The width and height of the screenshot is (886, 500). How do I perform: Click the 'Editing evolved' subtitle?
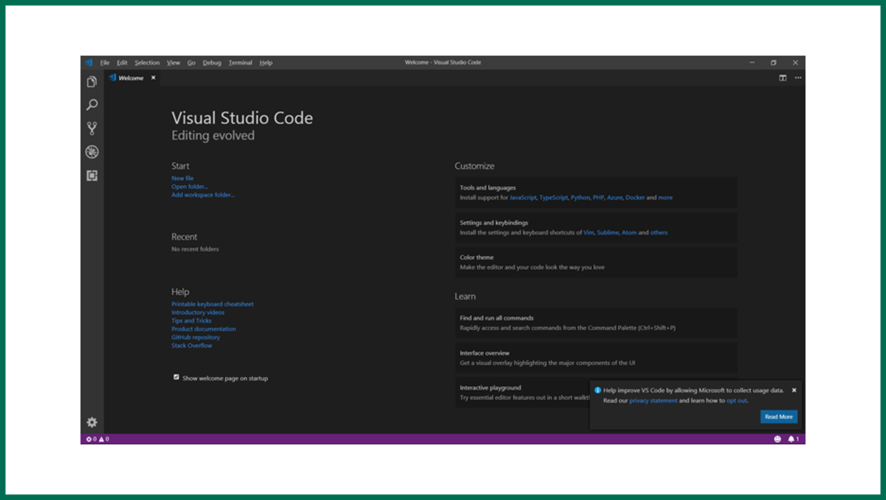213,136
